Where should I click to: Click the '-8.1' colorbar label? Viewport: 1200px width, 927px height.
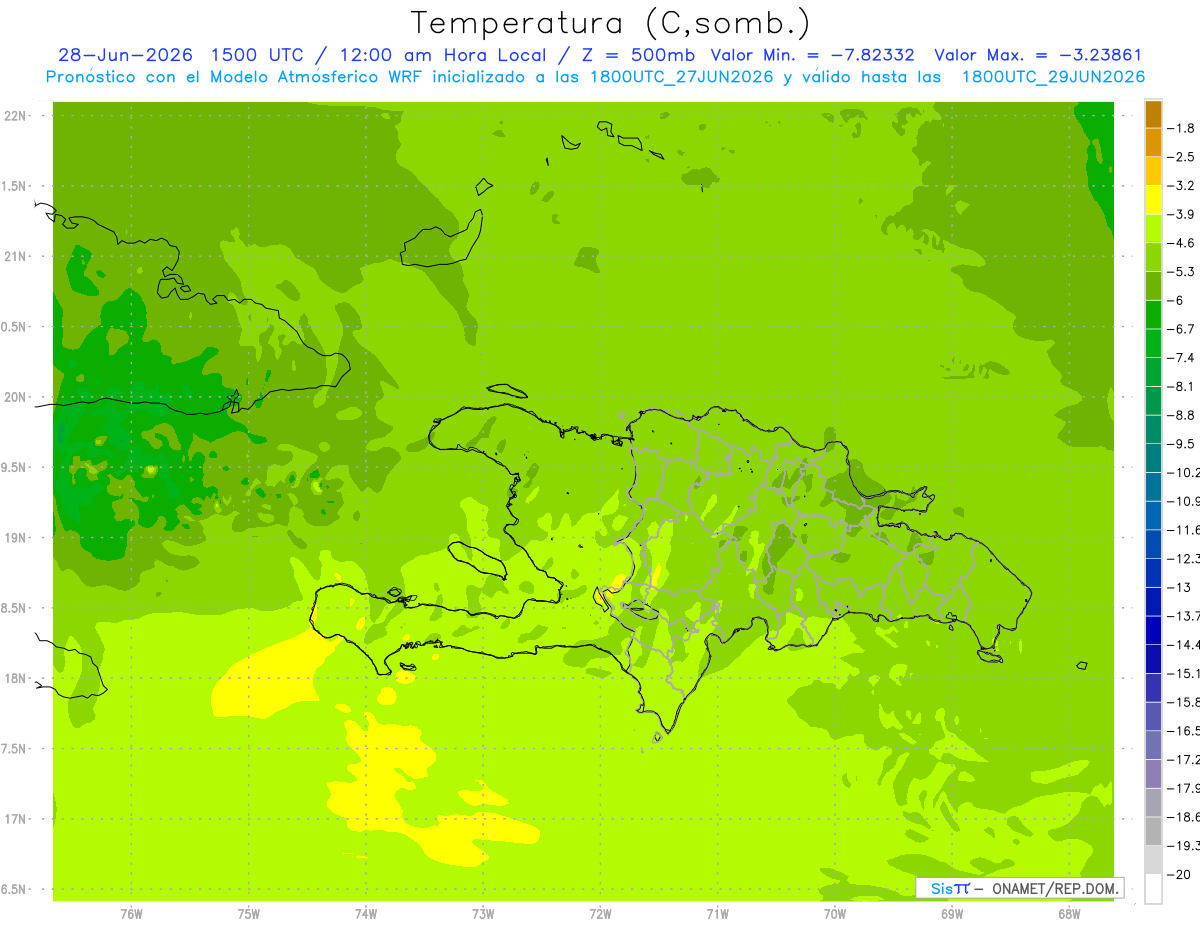pyautogui.click(x=1182, y=387)
